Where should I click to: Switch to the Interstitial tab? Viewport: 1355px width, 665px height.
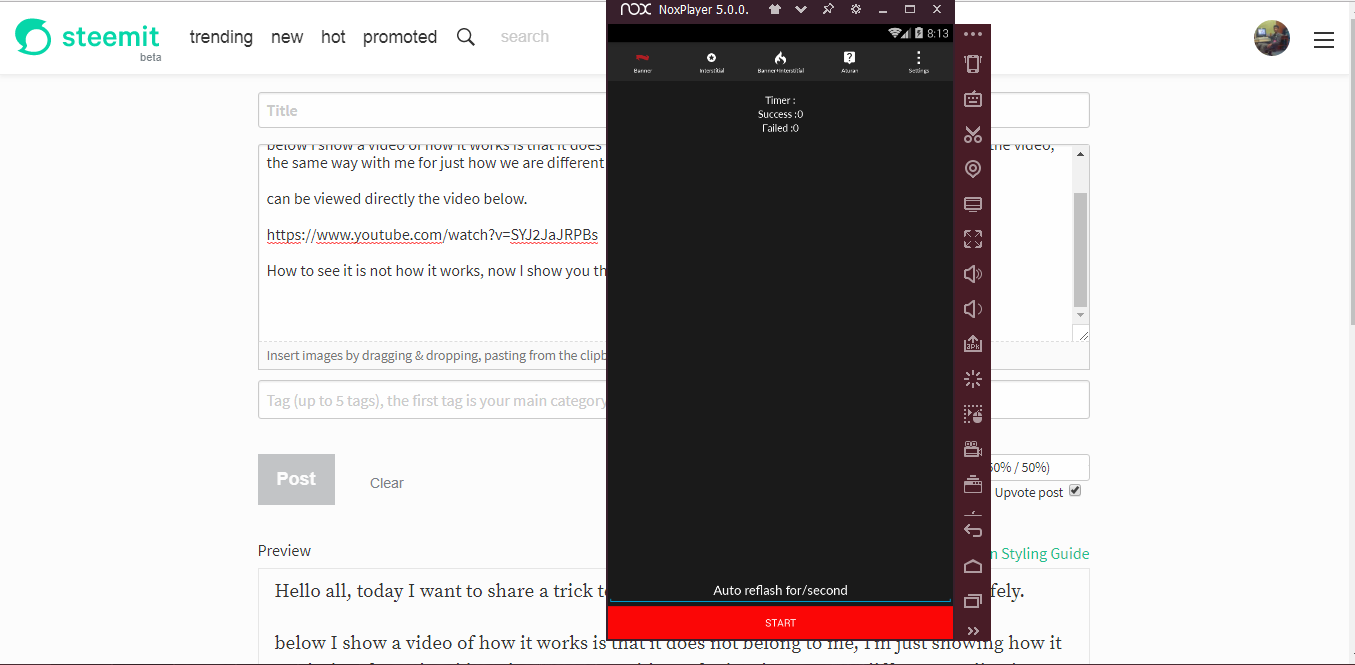[711, 62]
